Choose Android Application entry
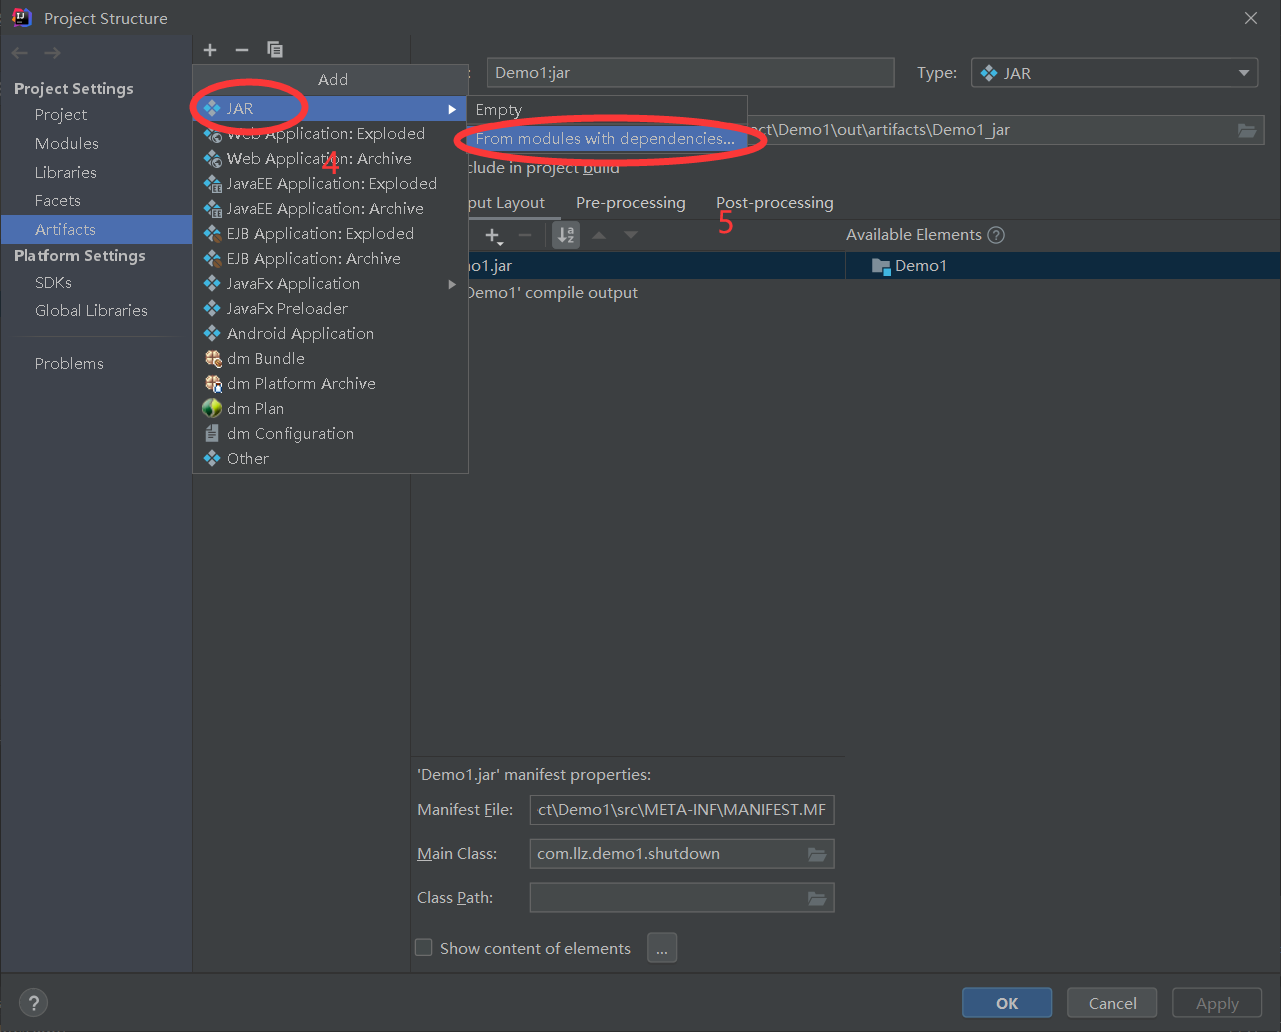This screenshot has width=1281, height=1032. 330,333
